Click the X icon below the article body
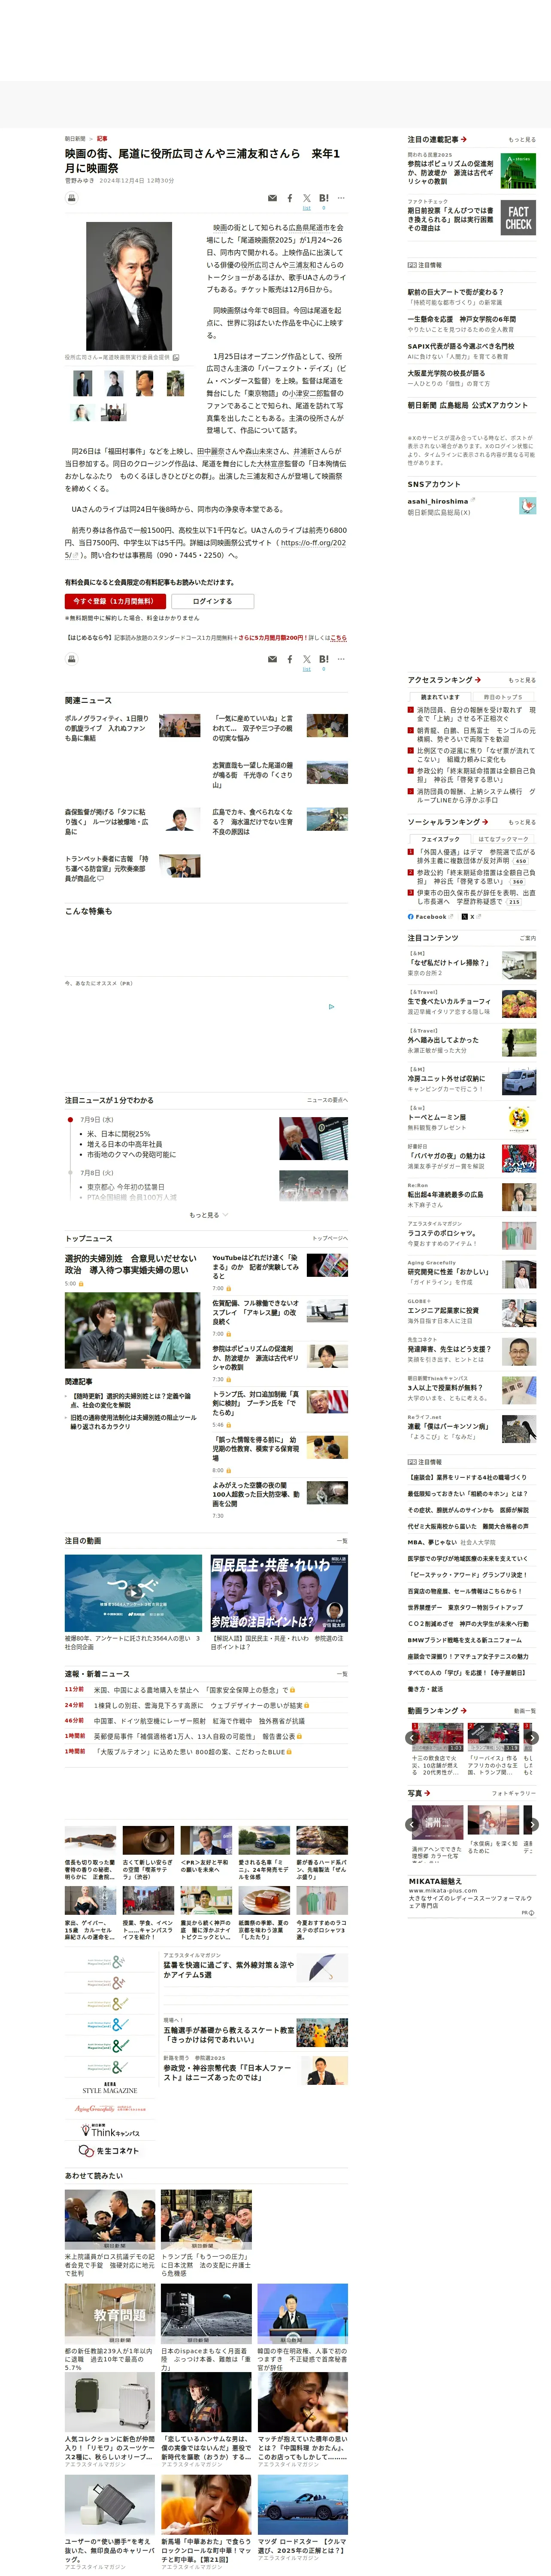The height and width of the screenshot is (2576, 551). (307, 659)
